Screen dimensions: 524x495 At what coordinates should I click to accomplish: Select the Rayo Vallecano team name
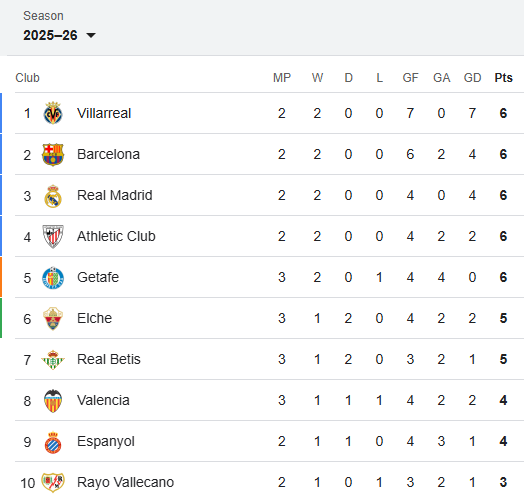pos(126,482)
